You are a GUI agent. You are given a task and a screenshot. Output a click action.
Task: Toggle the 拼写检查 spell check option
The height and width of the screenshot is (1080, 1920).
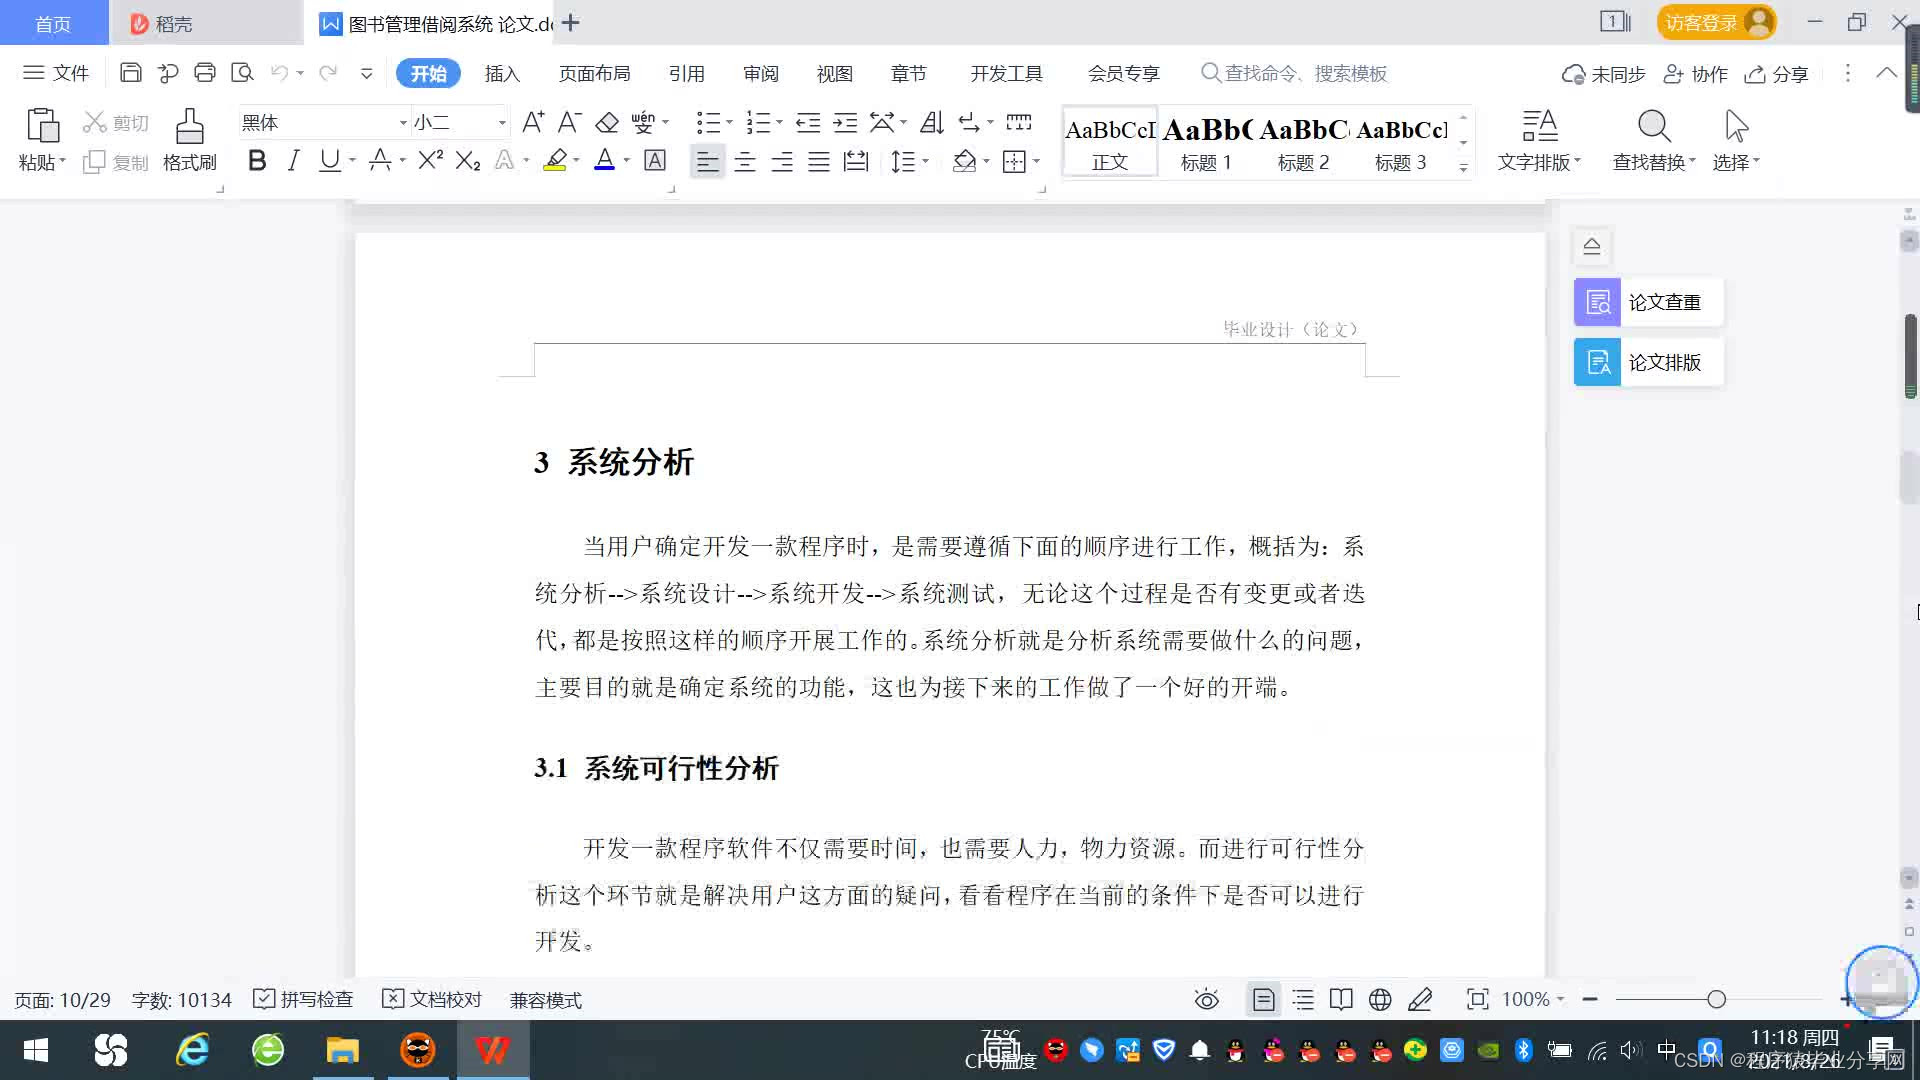[x=304, y=999]
